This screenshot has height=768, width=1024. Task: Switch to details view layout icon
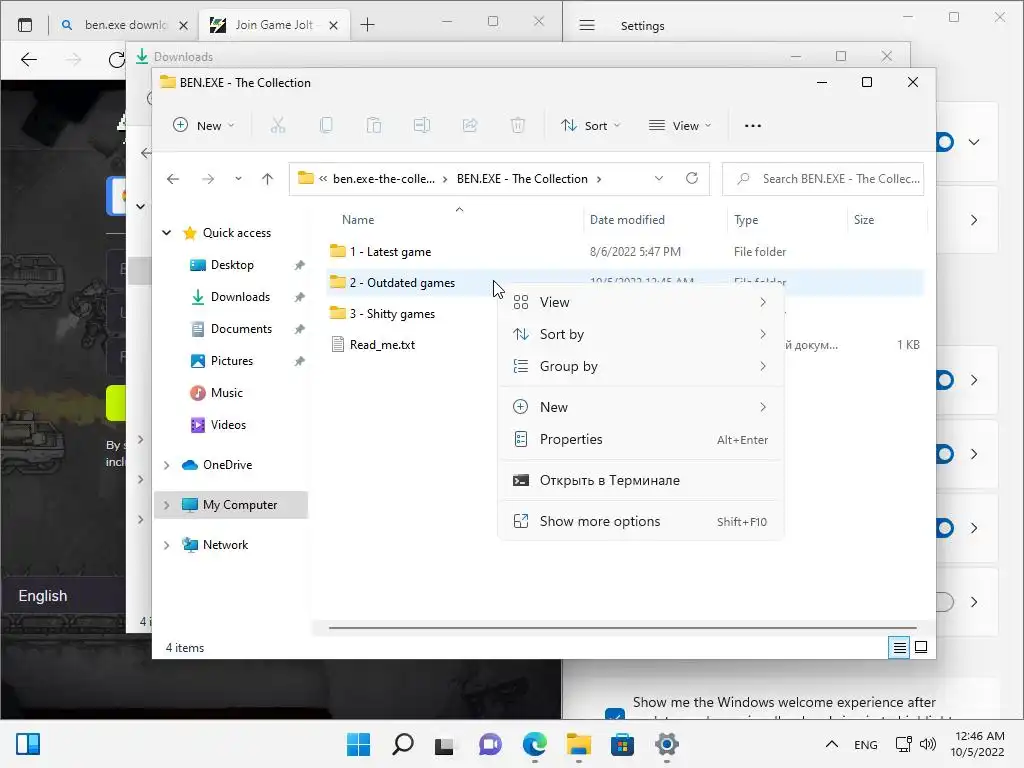[899, 647]
